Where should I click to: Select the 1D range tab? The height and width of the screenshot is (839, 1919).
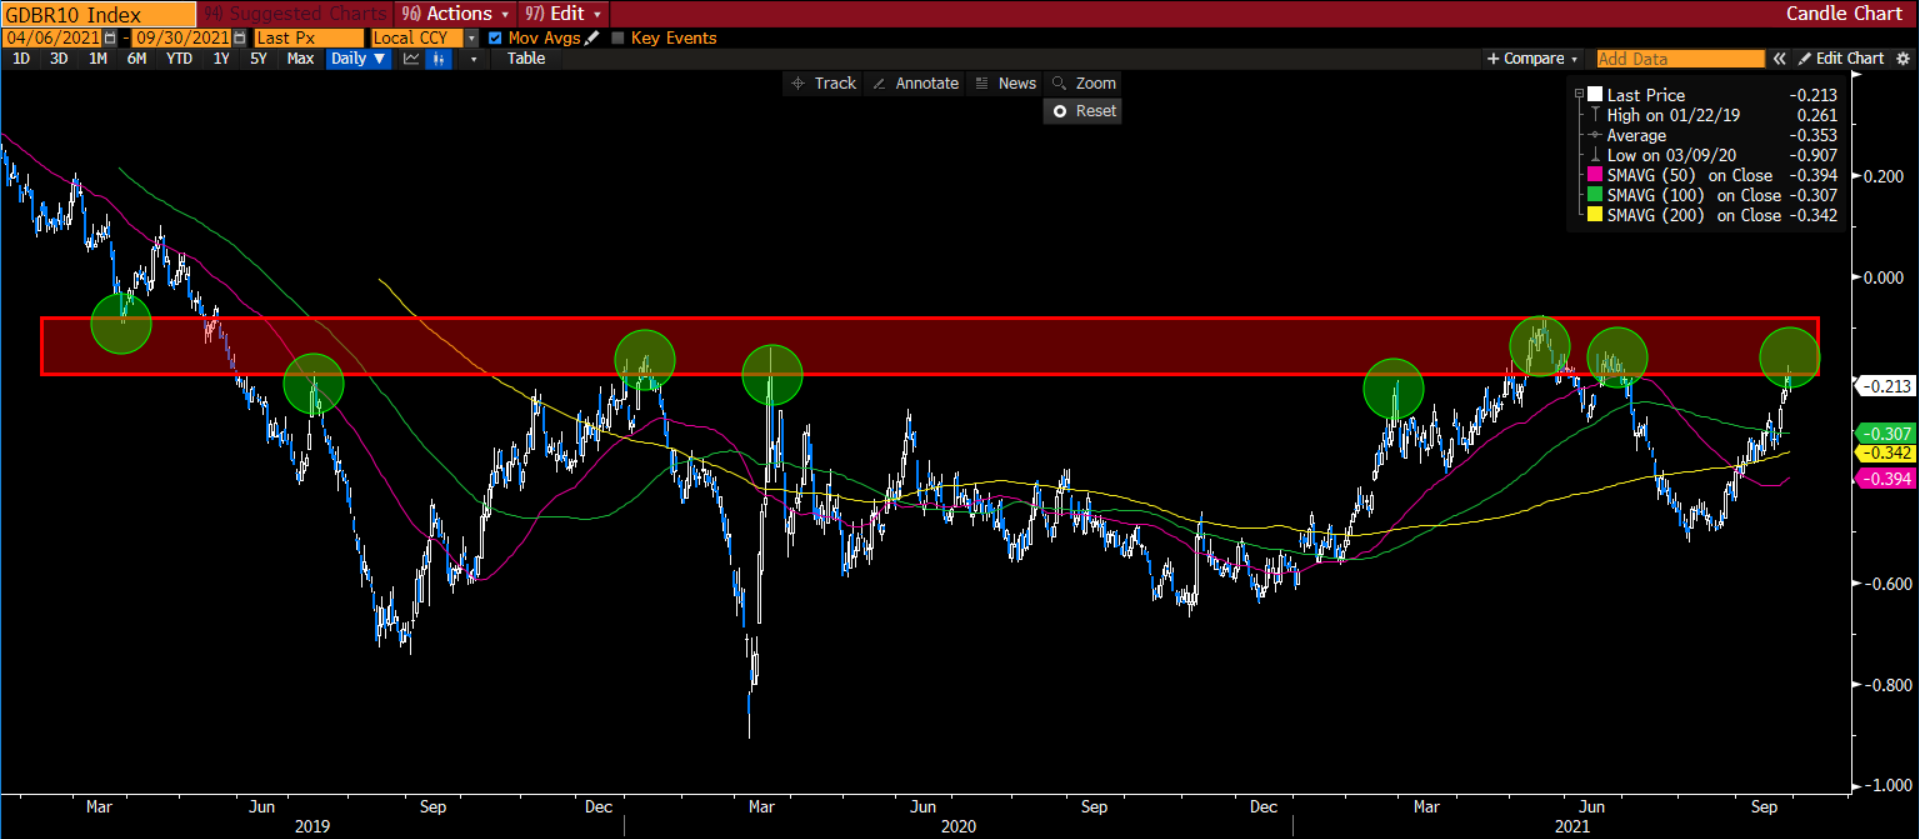point(21,59)
